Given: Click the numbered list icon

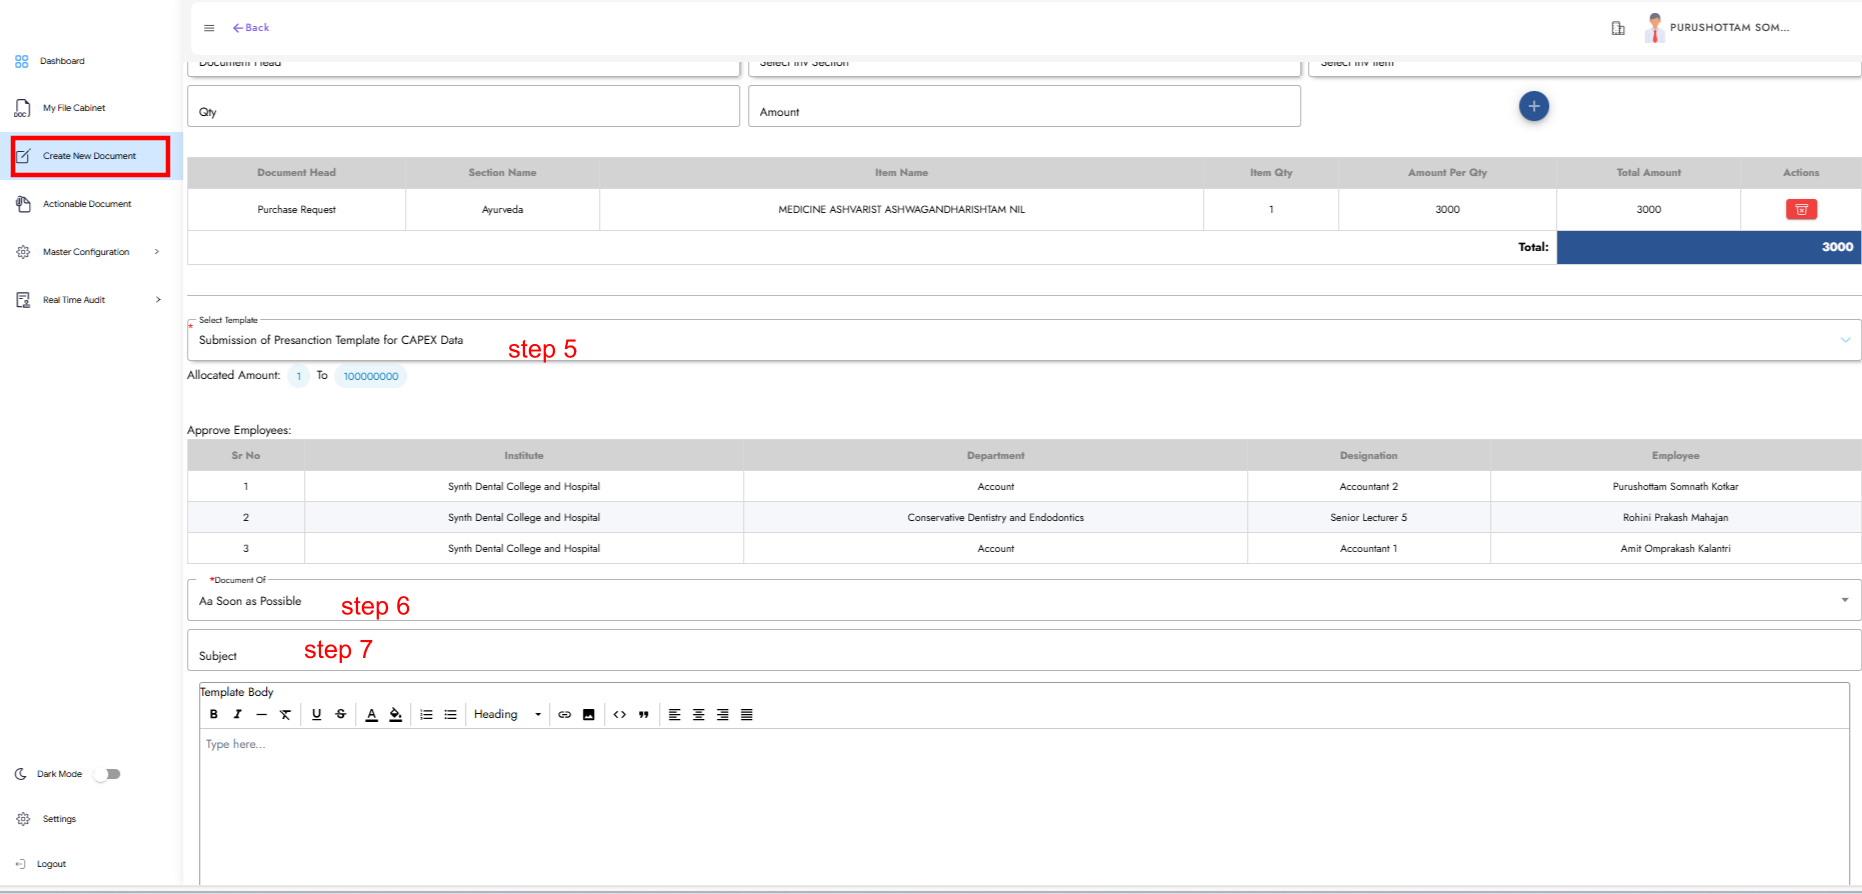Looking at the screenshot, I should click(x=426, y=714).
